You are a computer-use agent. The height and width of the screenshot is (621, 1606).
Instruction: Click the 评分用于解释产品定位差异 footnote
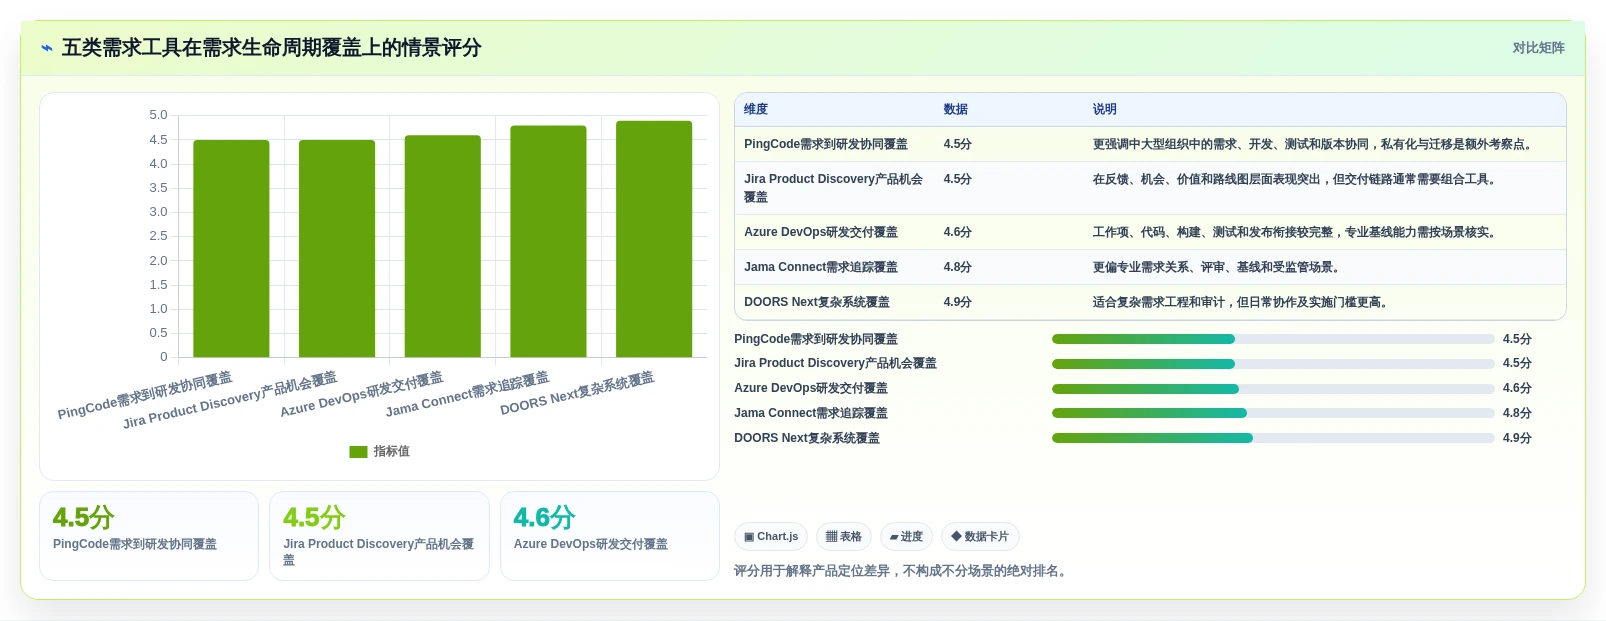point(901,572)
